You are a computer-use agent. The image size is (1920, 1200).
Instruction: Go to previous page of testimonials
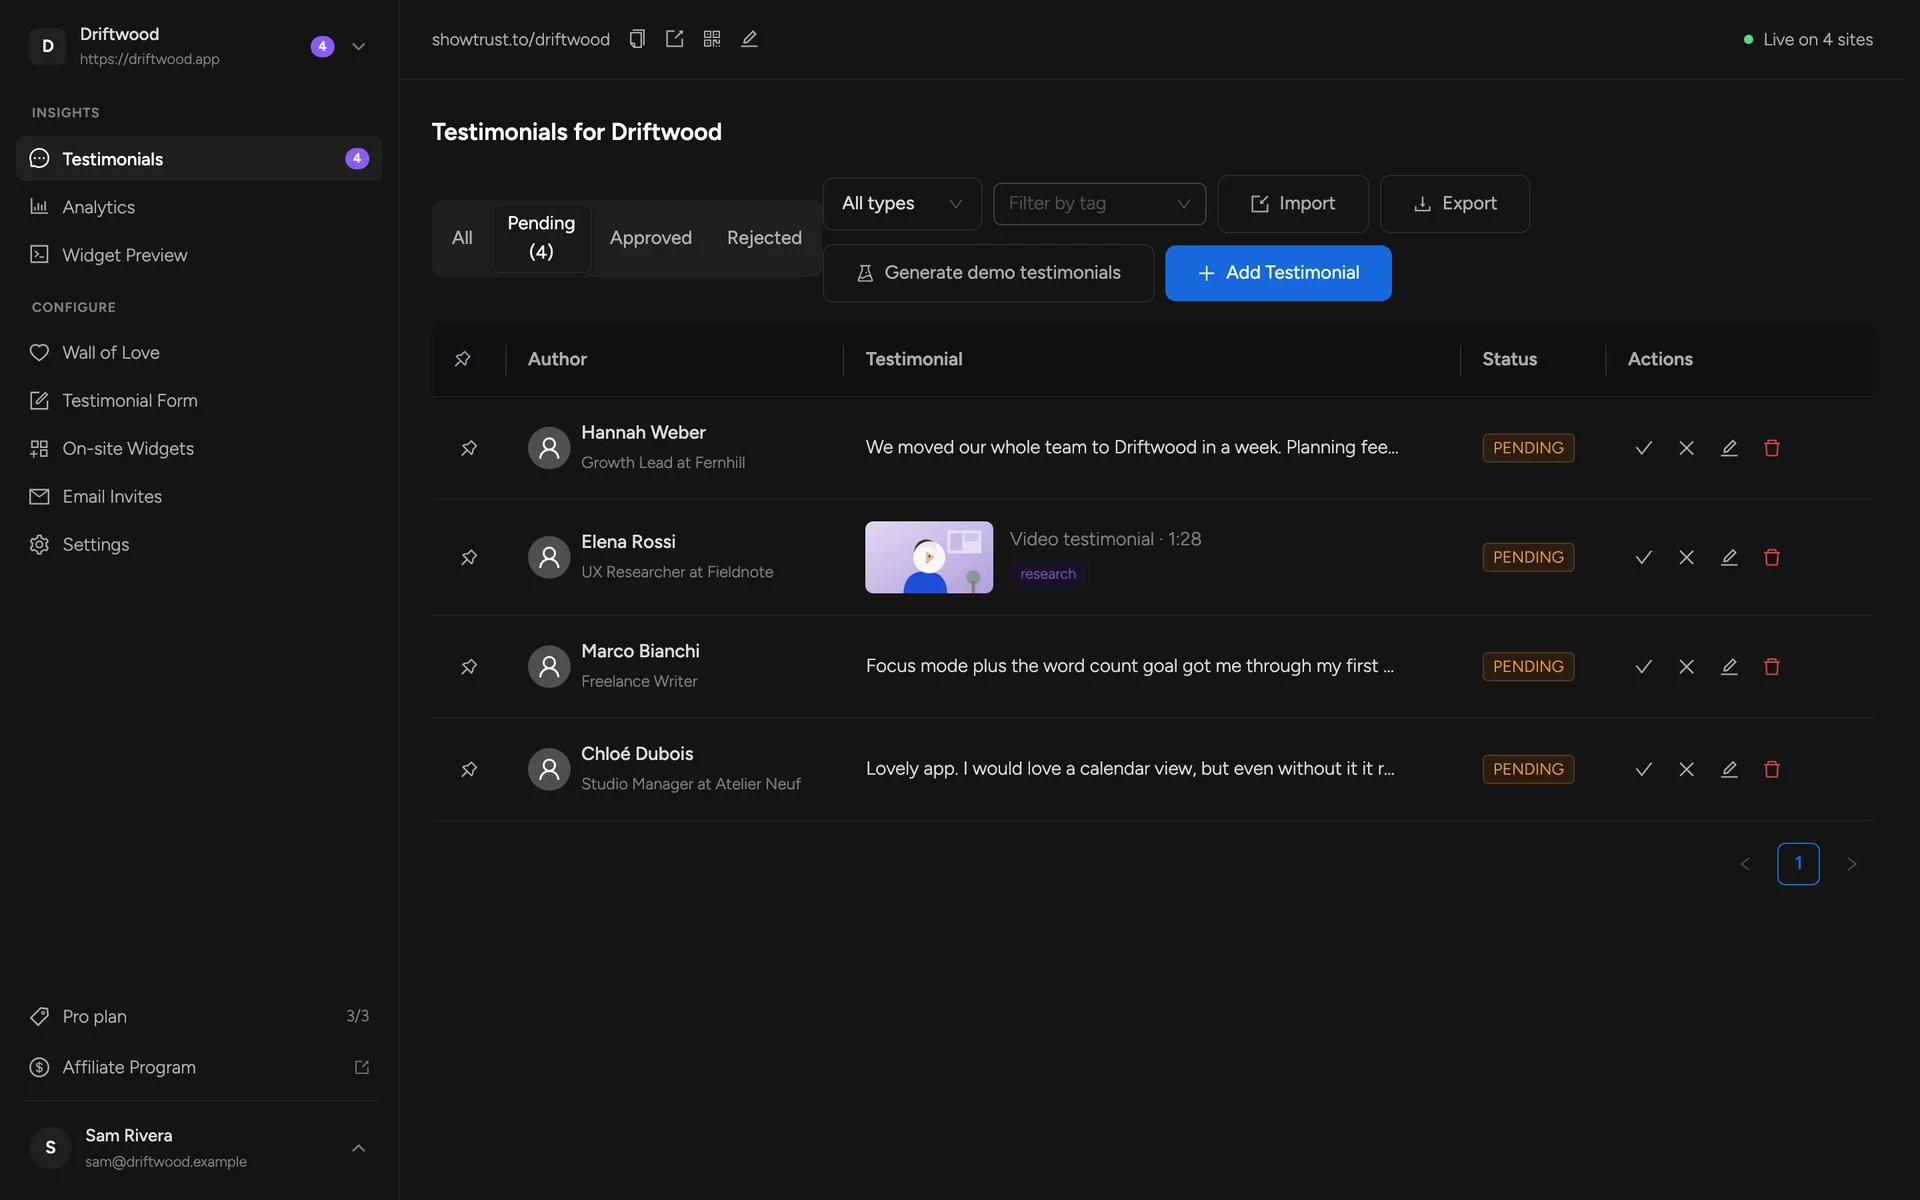[1745, 864]
